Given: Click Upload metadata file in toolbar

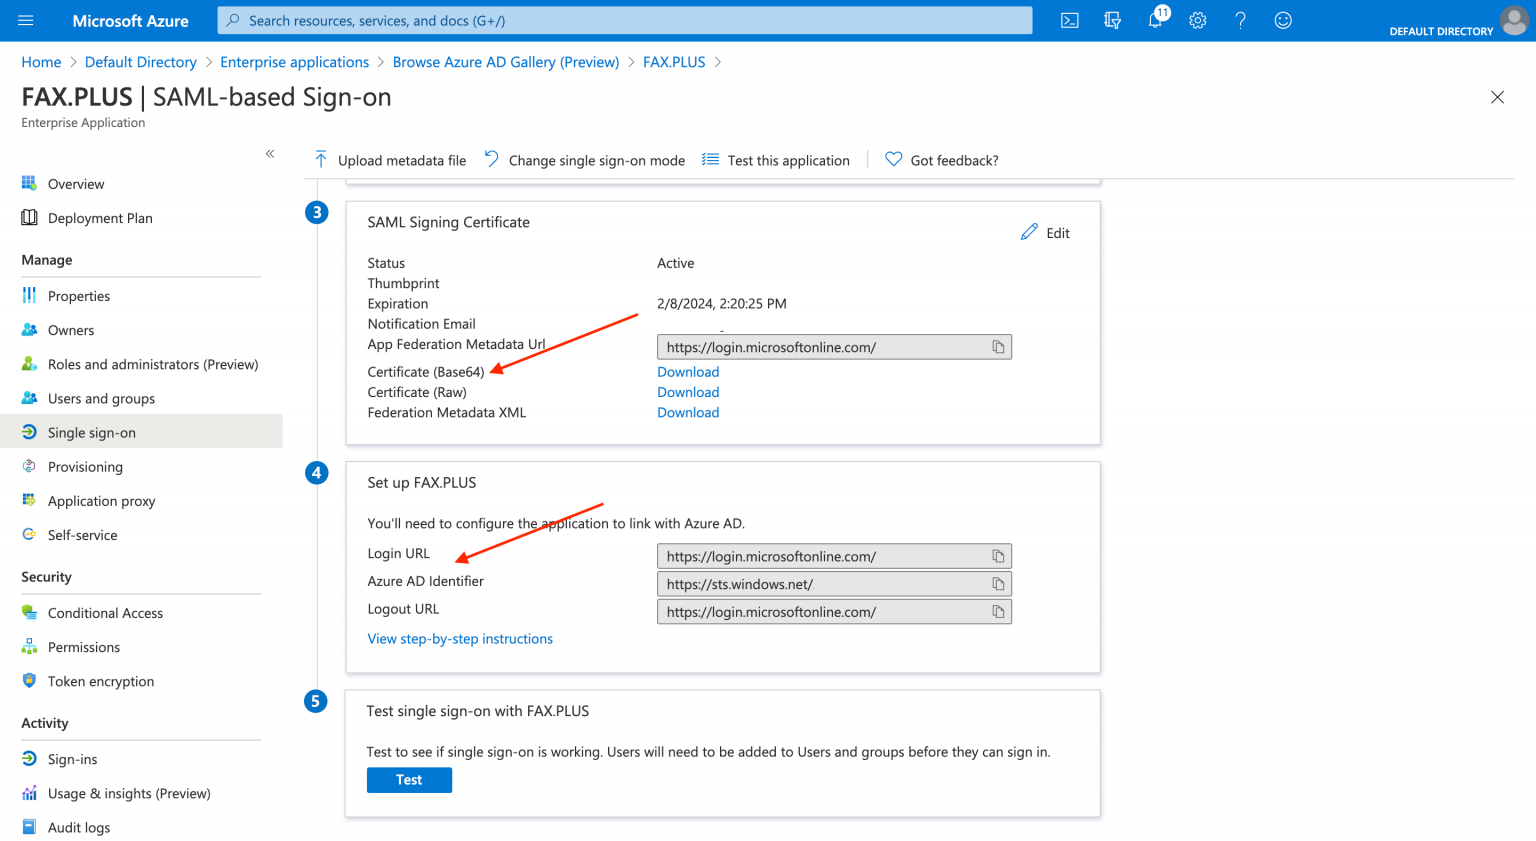Looking at the screenshot, I should click(390, 160).
